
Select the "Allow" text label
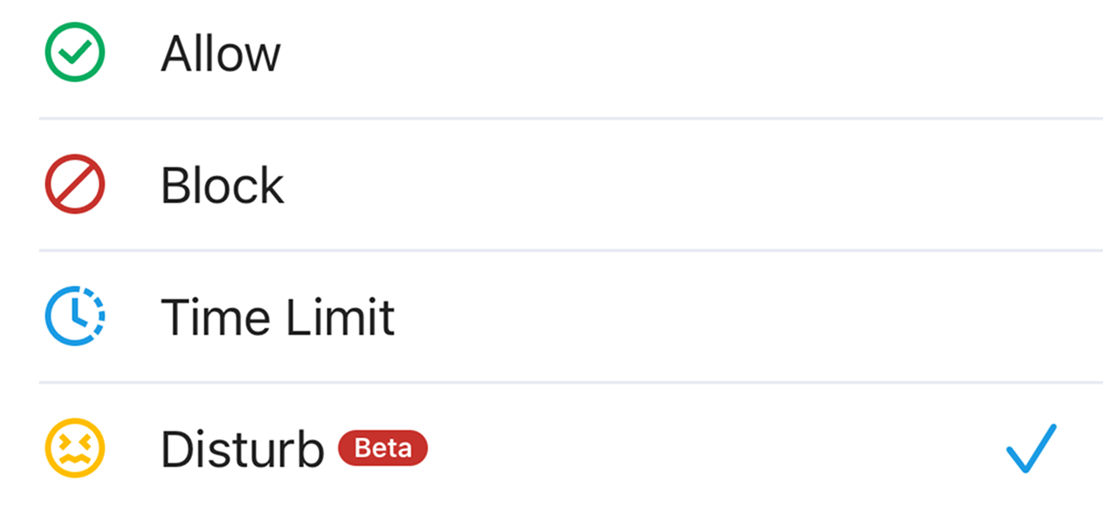pyautogui.click(x=220, y=54)
